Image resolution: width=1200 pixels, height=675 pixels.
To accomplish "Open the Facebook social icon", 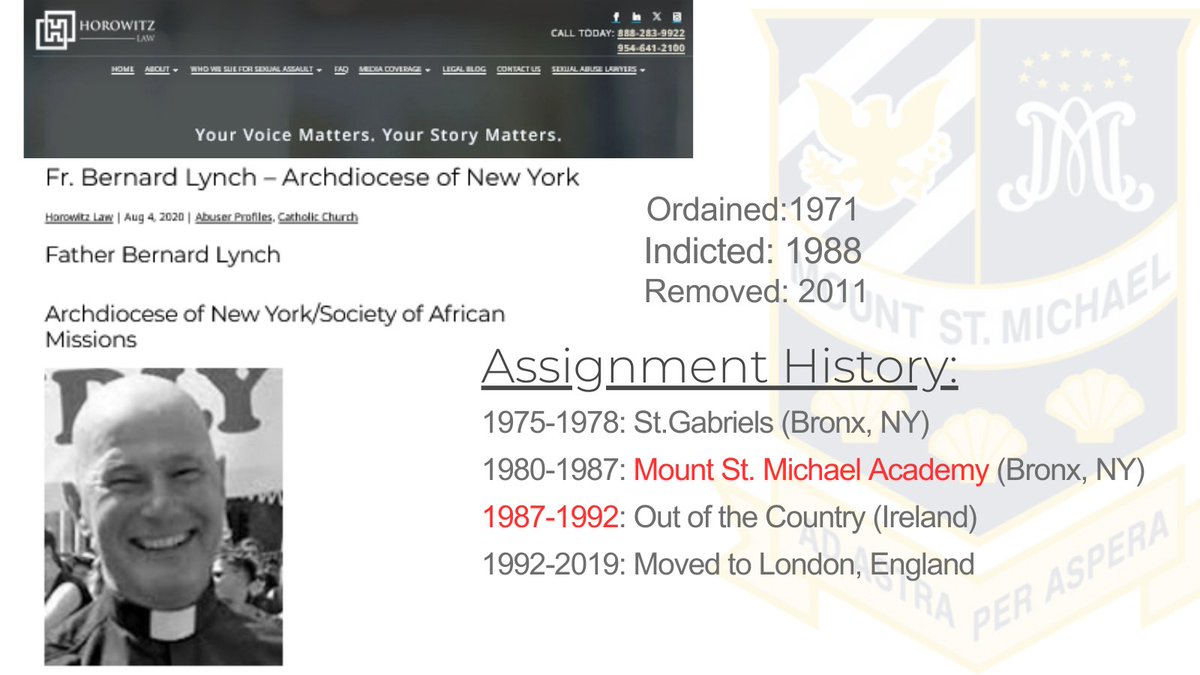I will click(617, 17).
